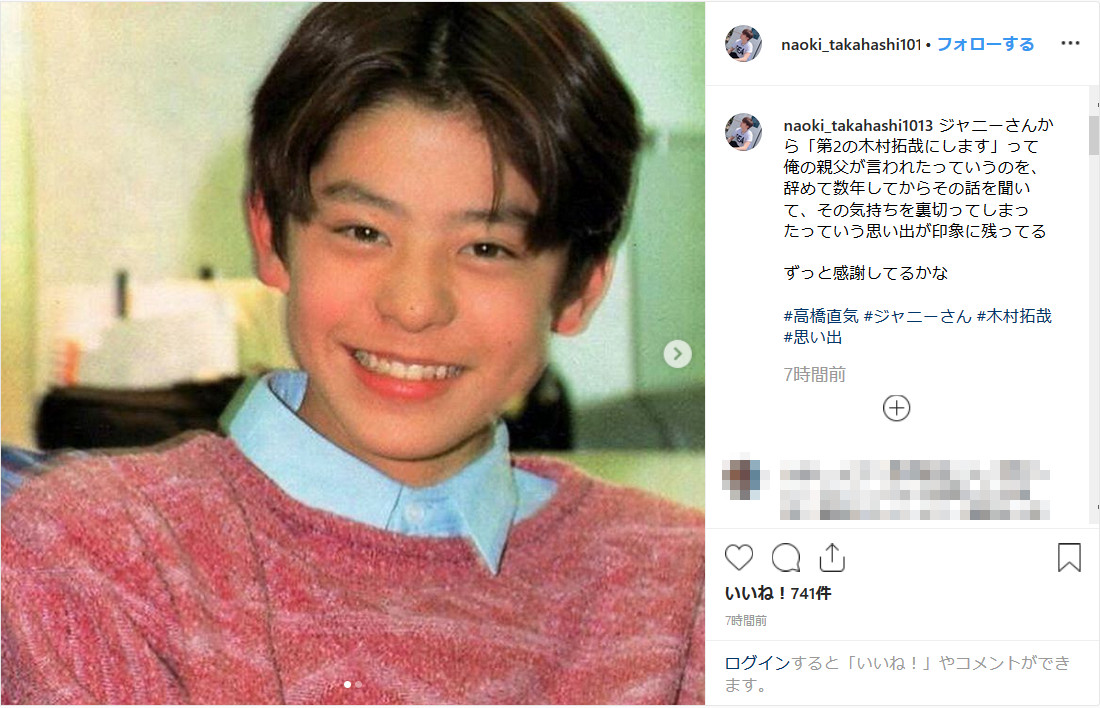Open the #ジャニーさん hashtag
The image size is (1100, 708).
(918, 316)
